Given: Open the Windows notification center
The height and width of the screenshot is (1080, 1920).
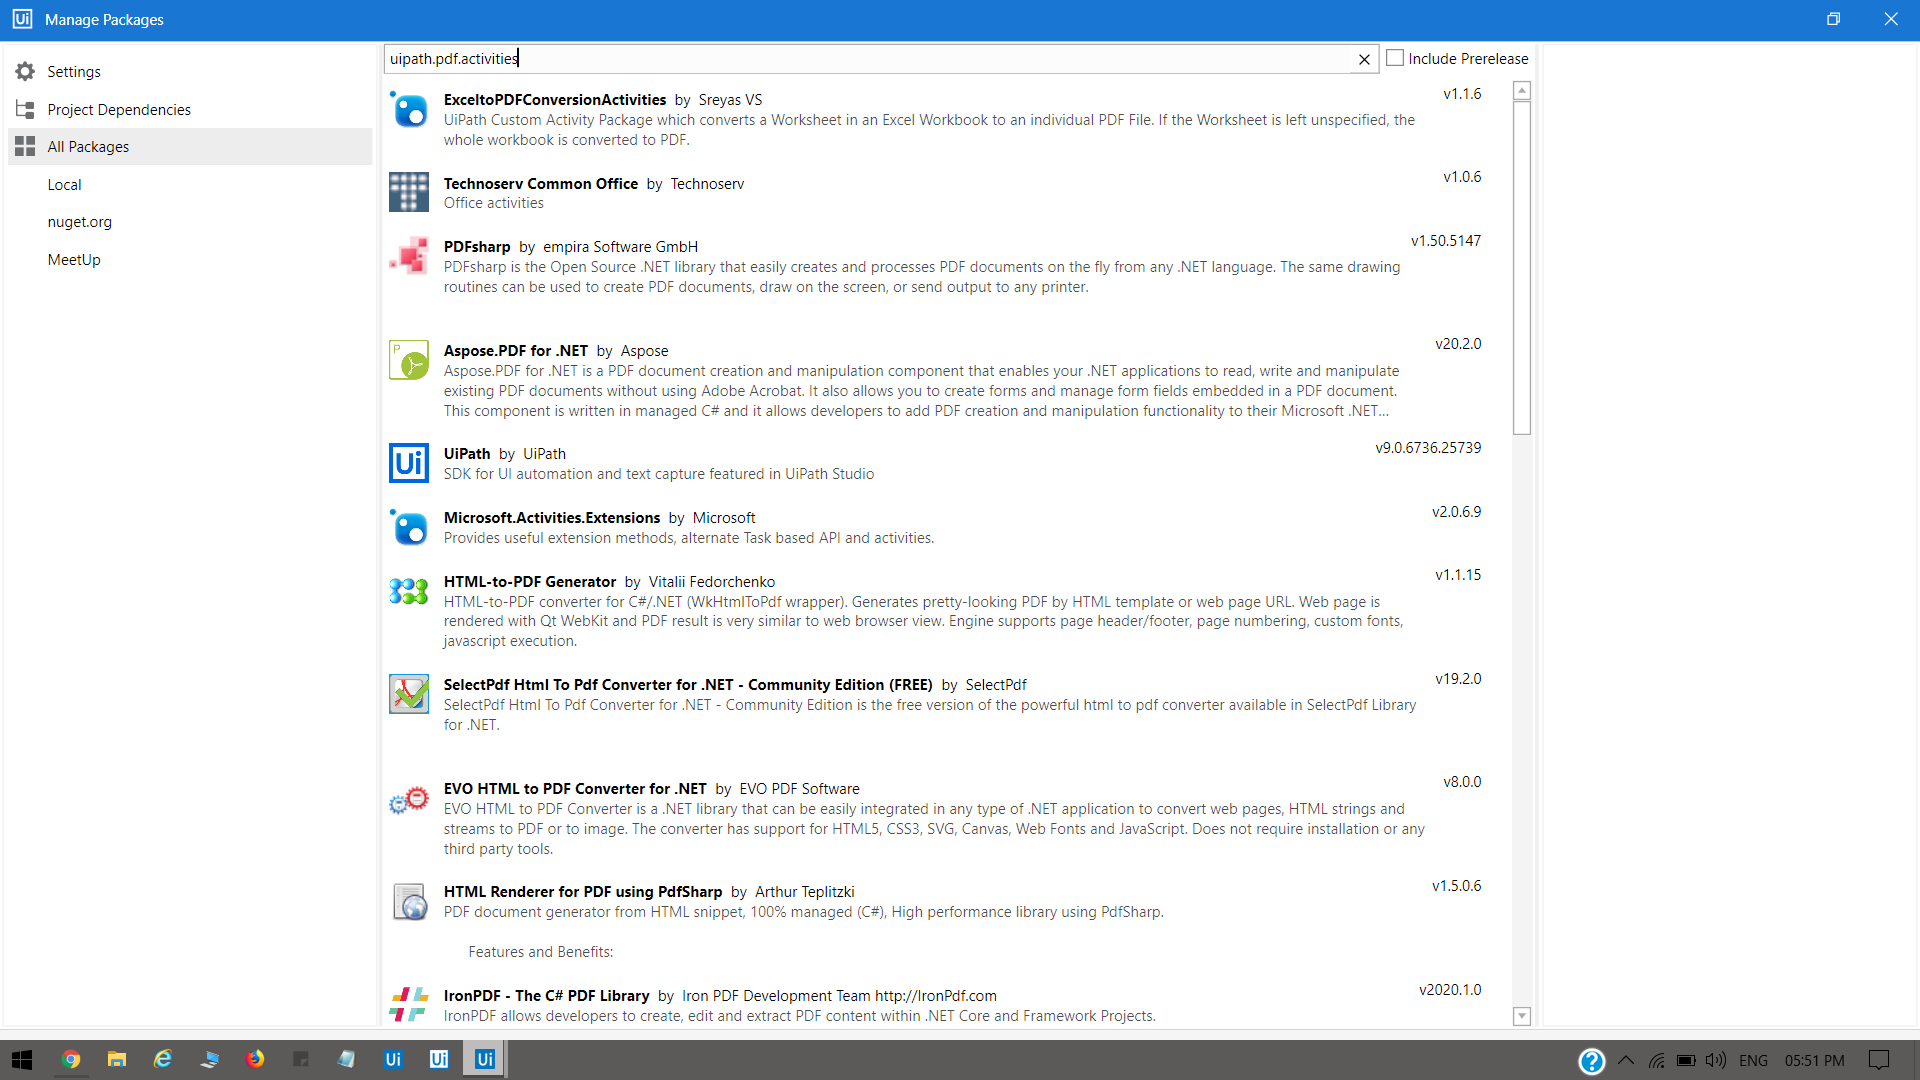Looking at the screenshot, I should coord(1879,1061).
